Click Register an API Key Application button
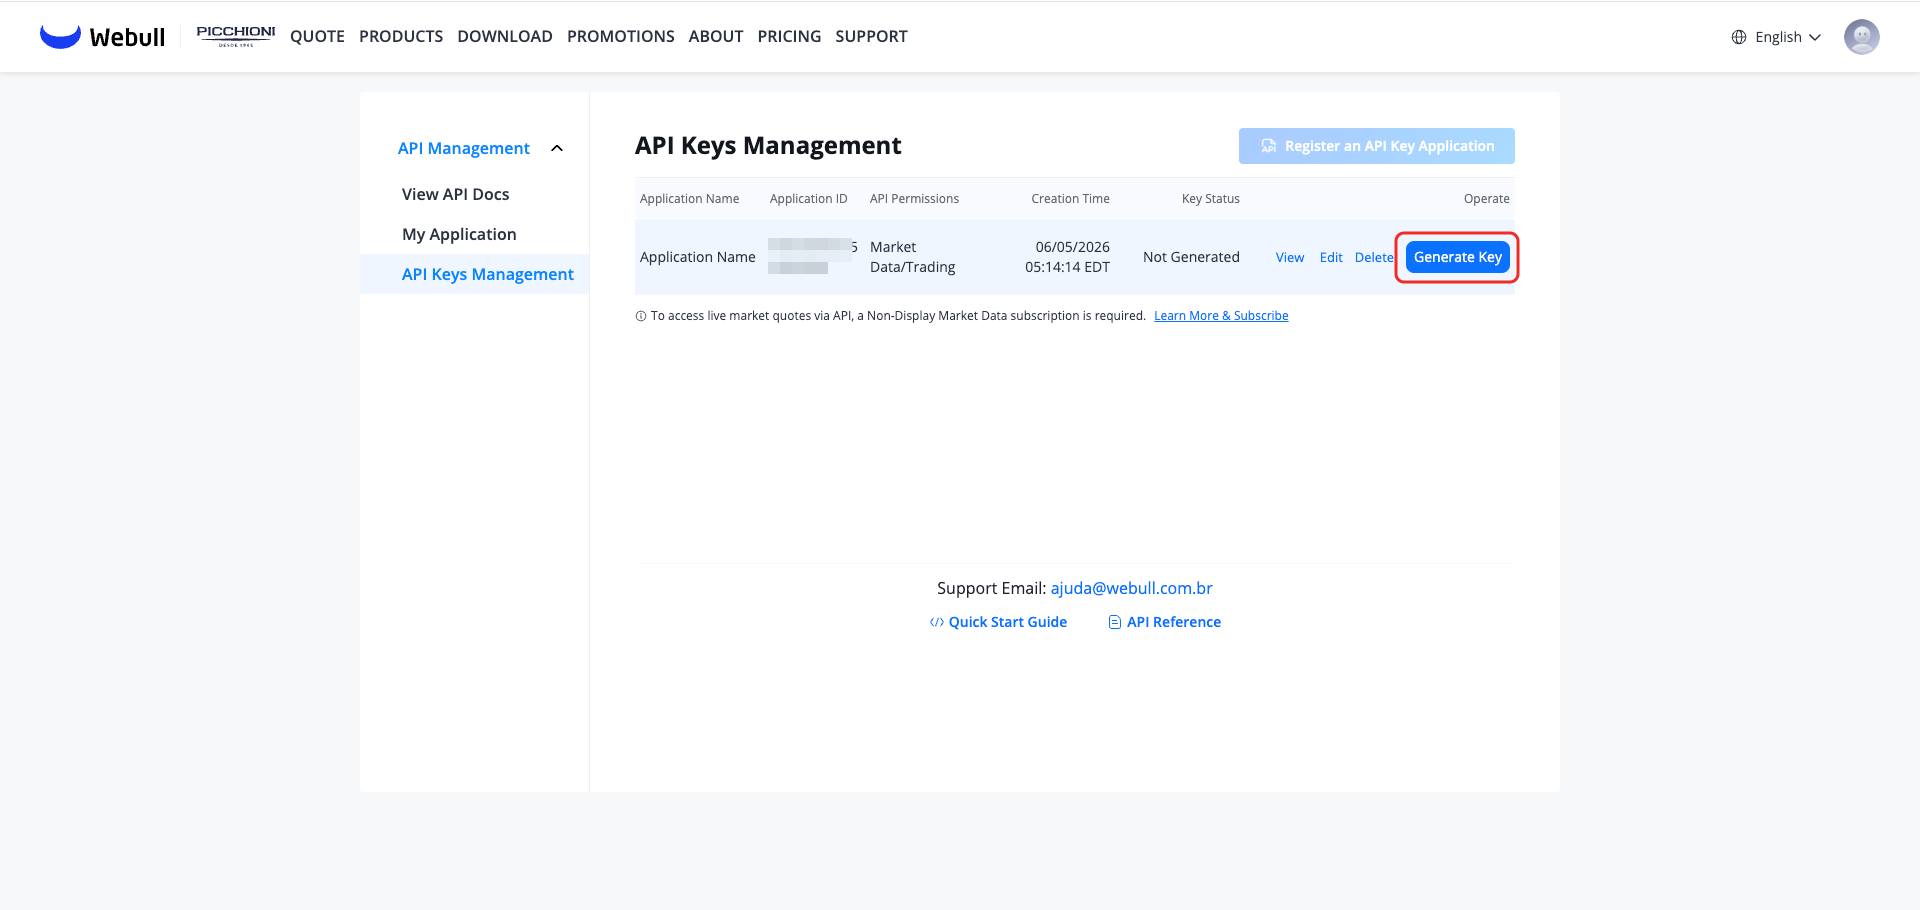1920x910 pixels. [1377, 146]
